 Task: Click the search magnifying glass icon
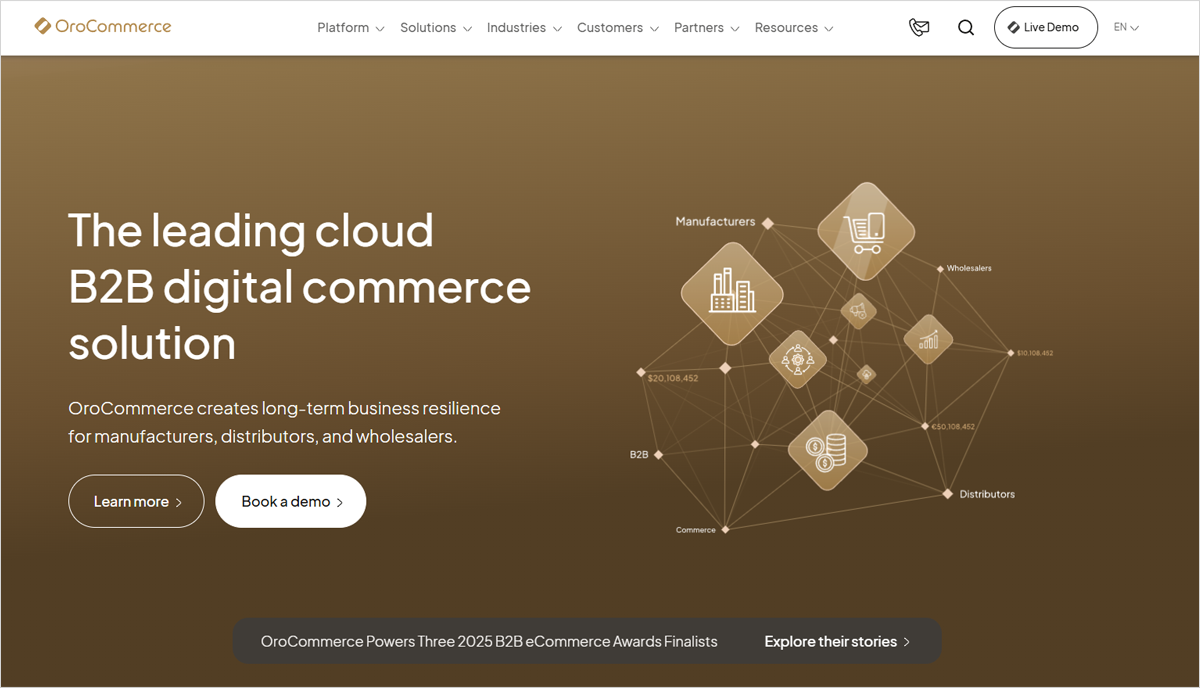point(966,28)
